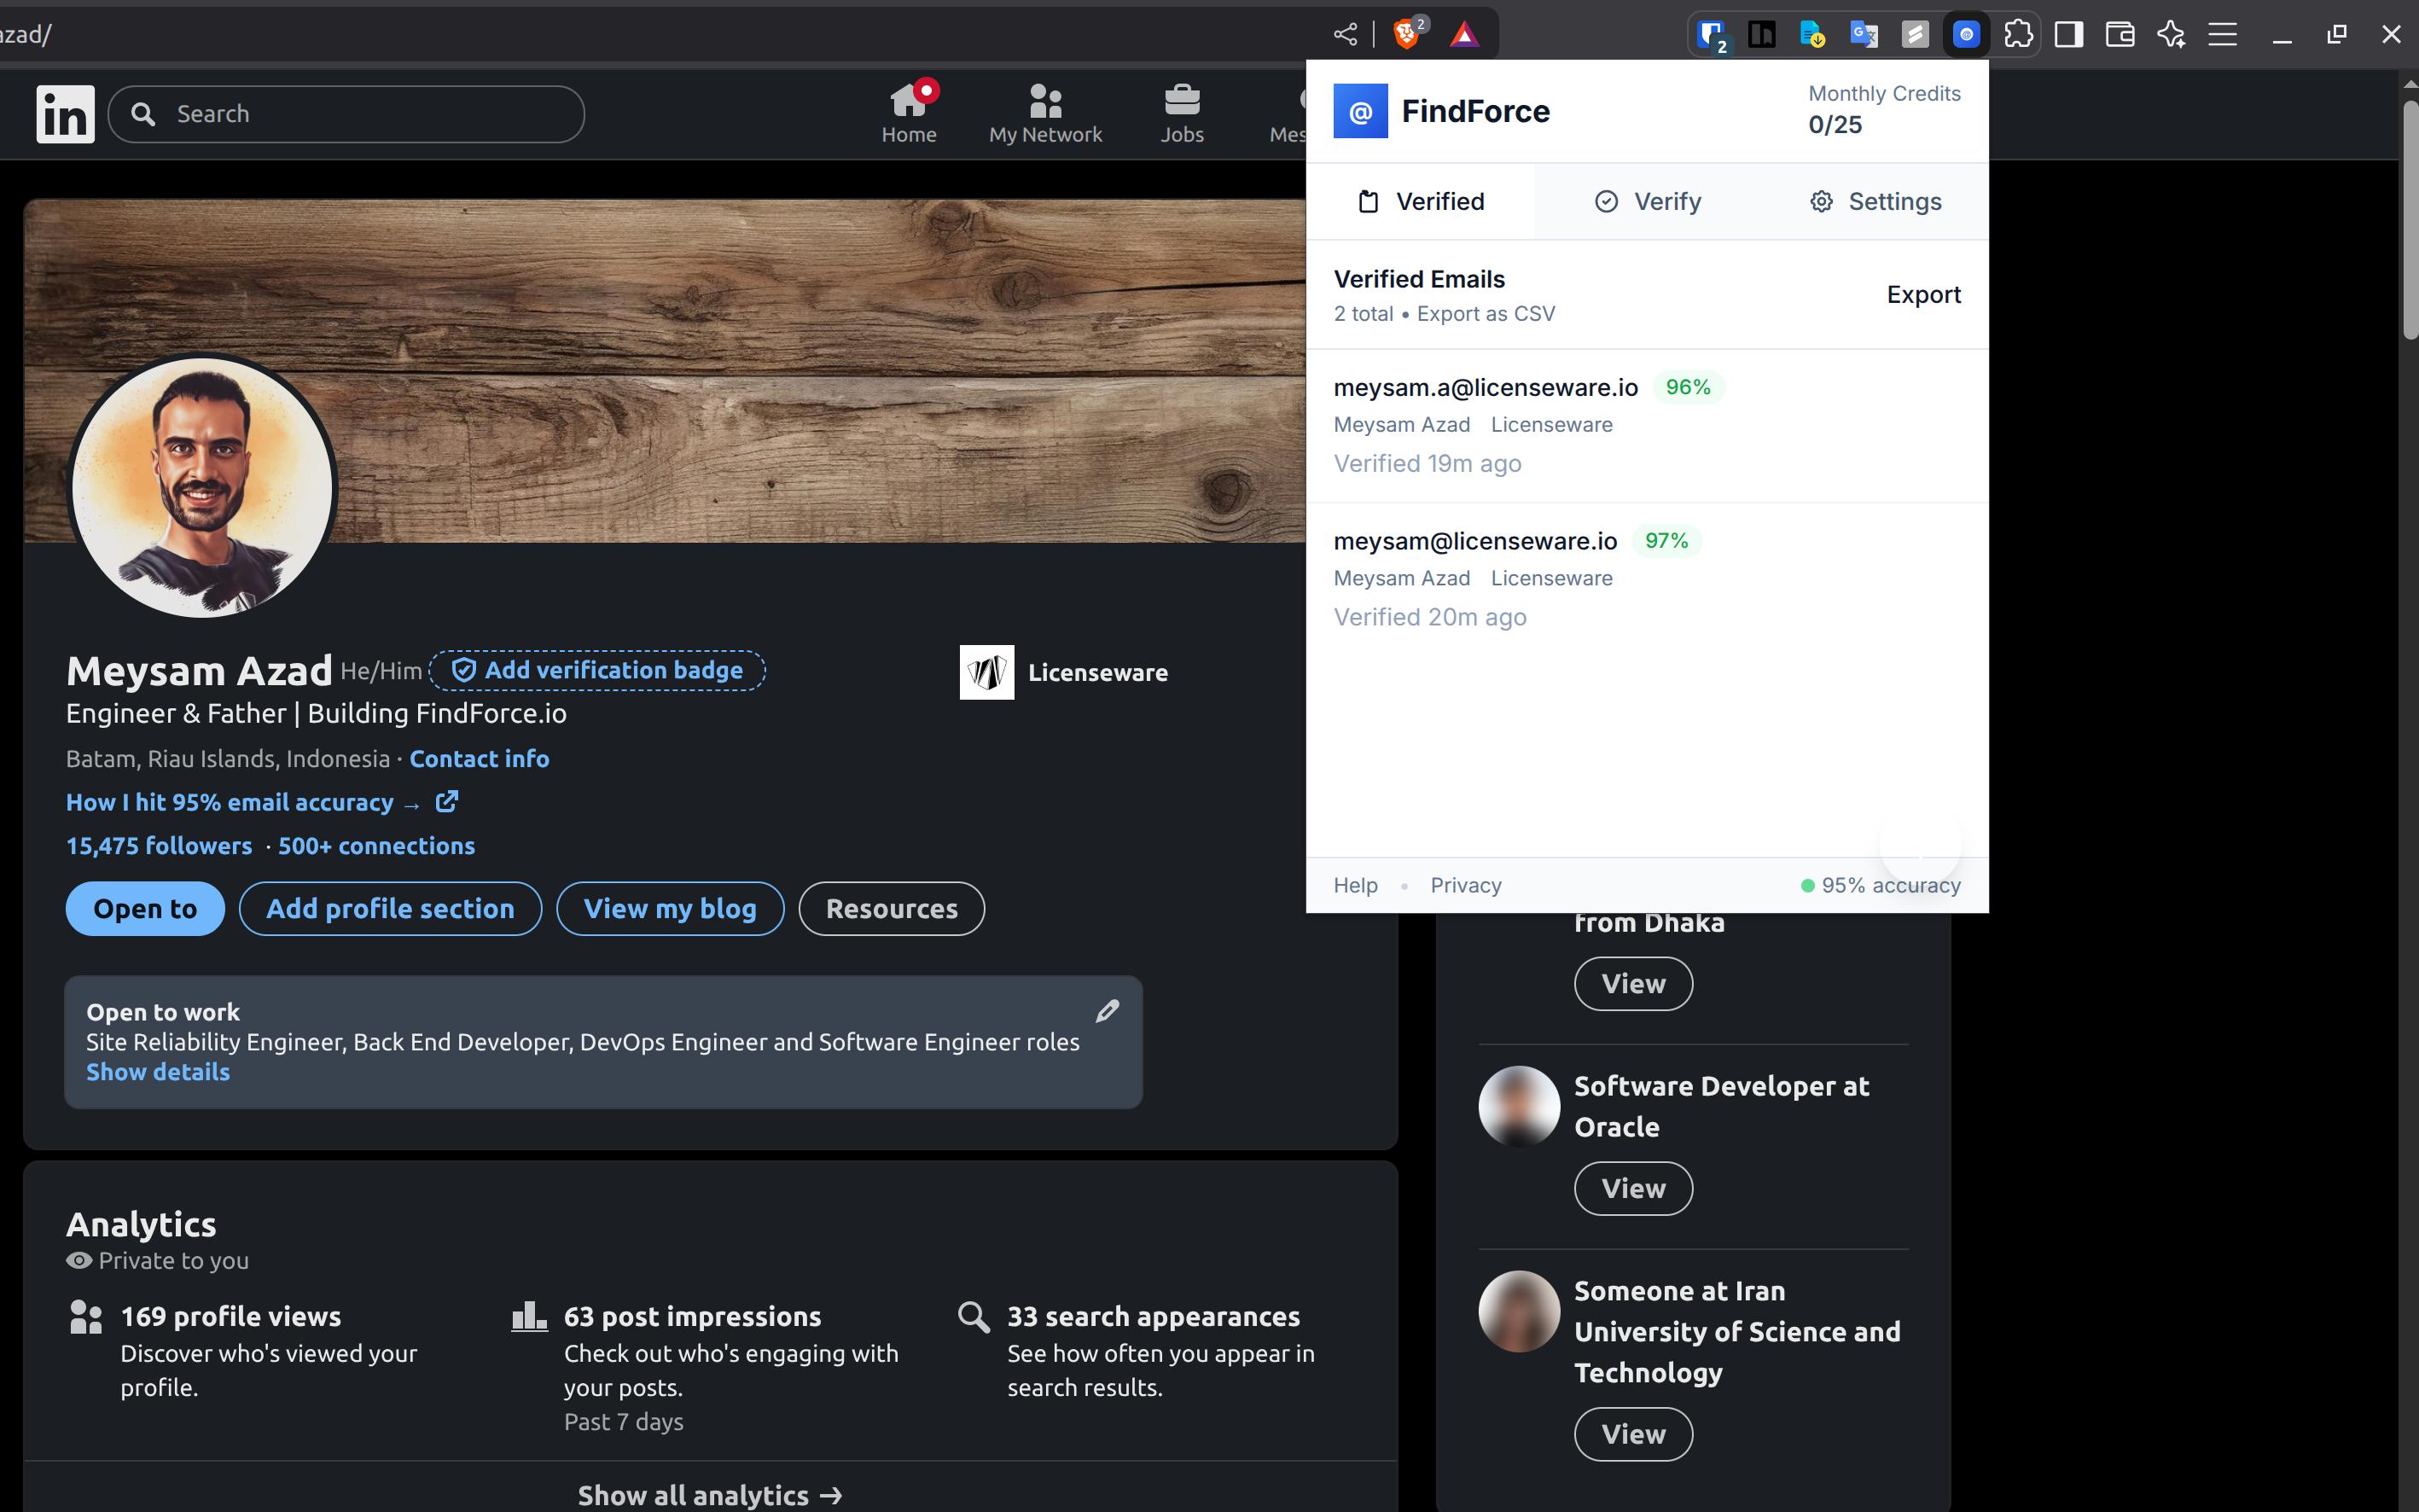Open the Home feed icon
The width and height of the screenshot is (2419, 1512).
click(908, 100)
